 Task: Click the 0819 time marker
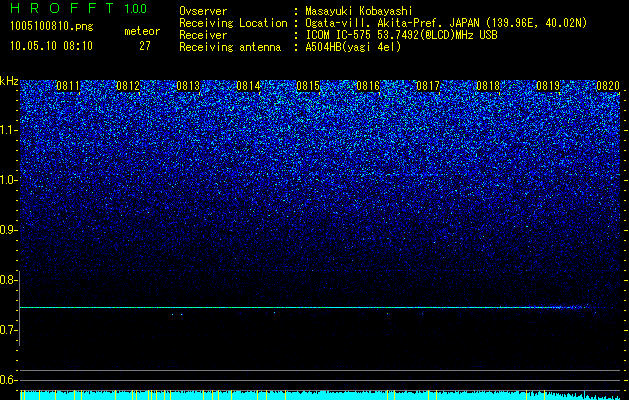(x=548, y=86)
